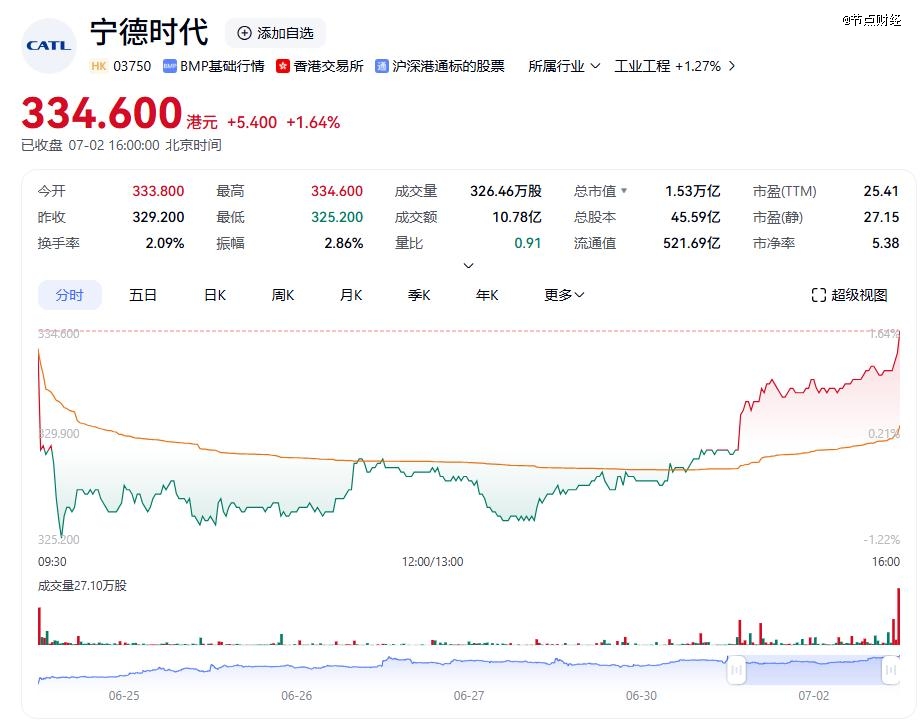920x725 pixels.
Task: Click the 沪深港通标的股票 label
Action: [x=448, y=66]
